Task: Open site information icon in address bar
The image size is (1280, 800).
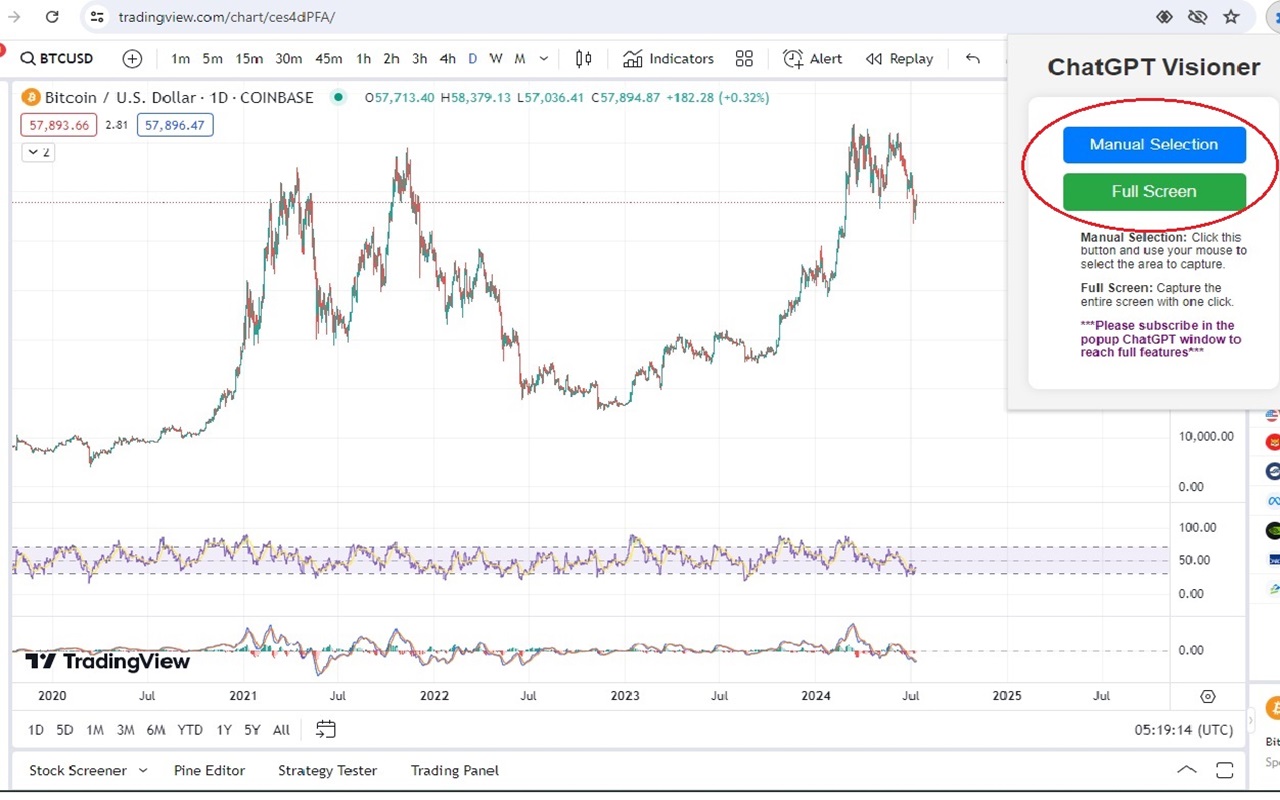Action: click(x=96, y=17)
